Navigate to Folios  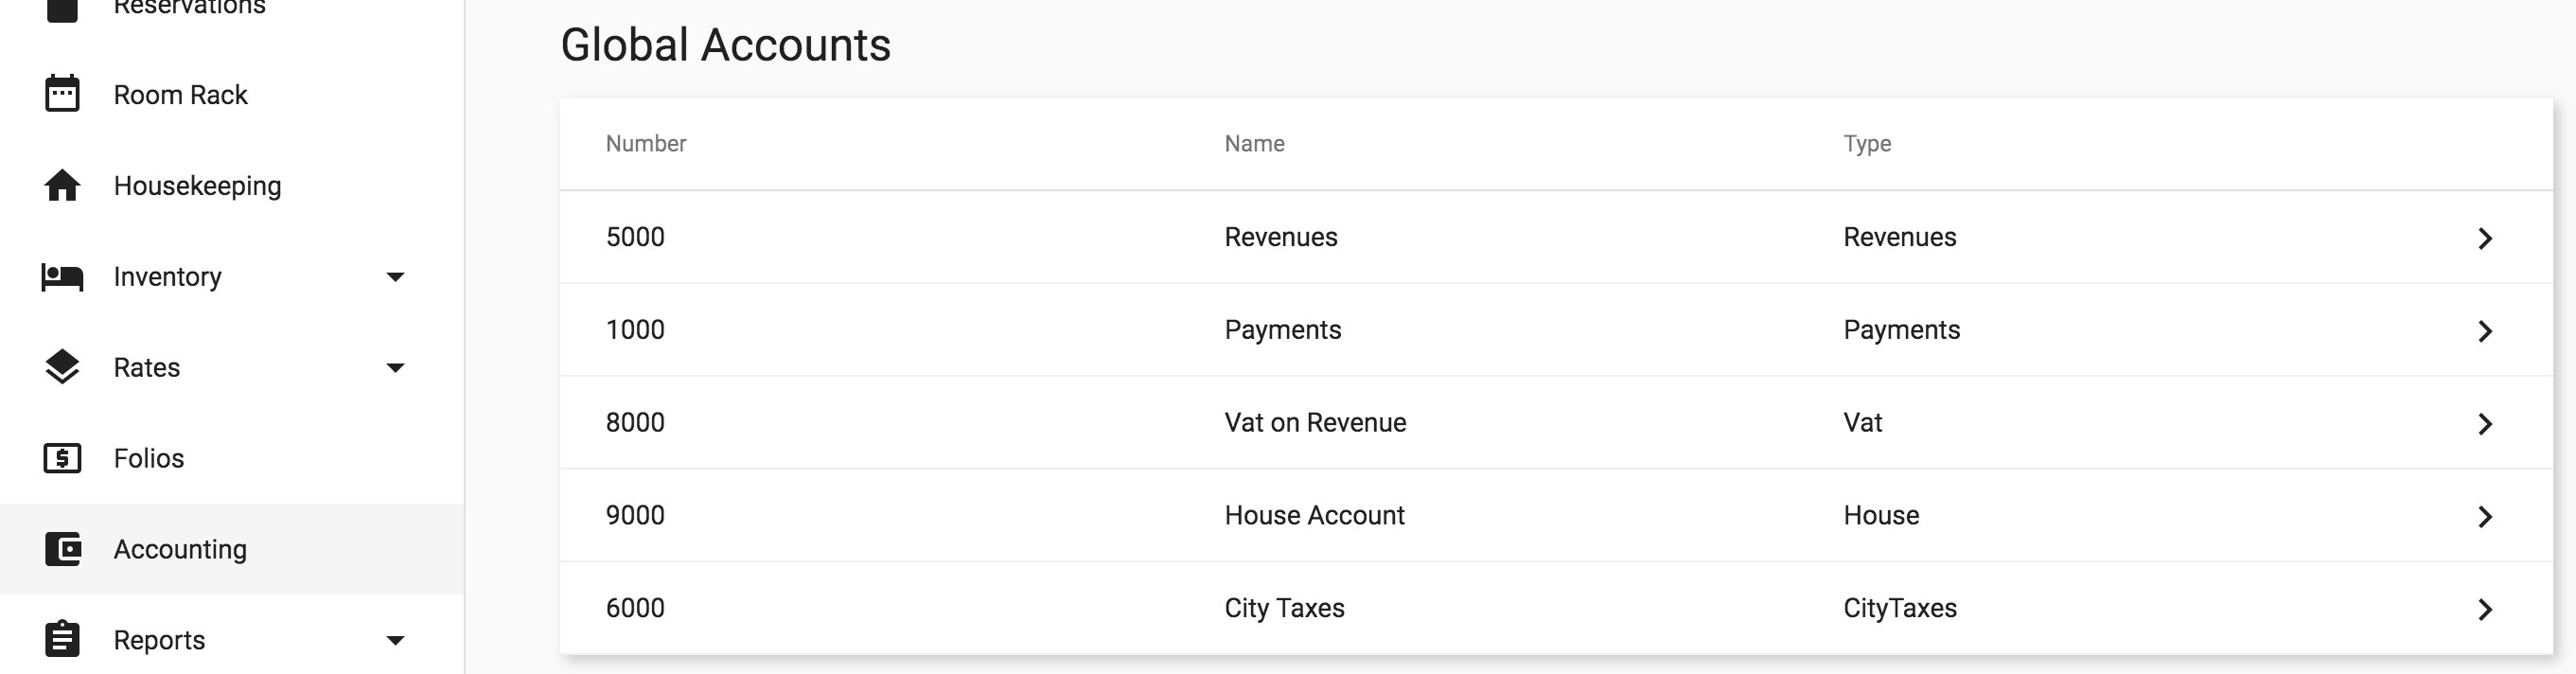(x=148, y=458)
